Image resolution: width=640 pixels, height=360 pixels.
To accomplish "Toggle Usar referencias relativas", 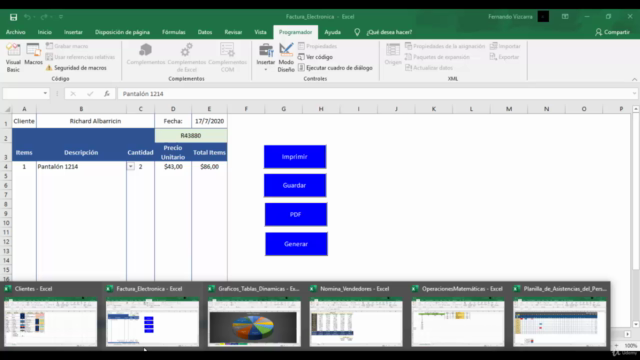I will (x=80, y=57).
